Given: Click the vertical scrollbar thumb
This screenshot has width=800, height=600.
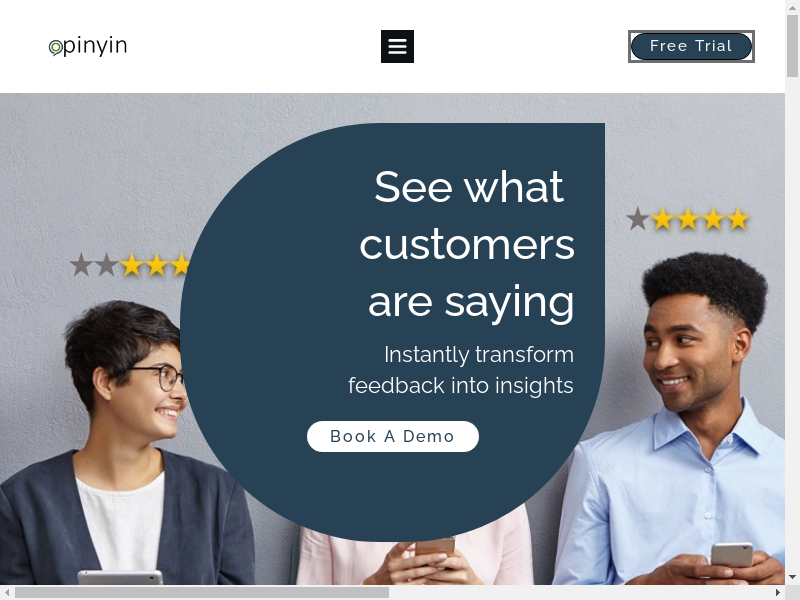Looking at the screenshot, I should click(x=792, y=46).
